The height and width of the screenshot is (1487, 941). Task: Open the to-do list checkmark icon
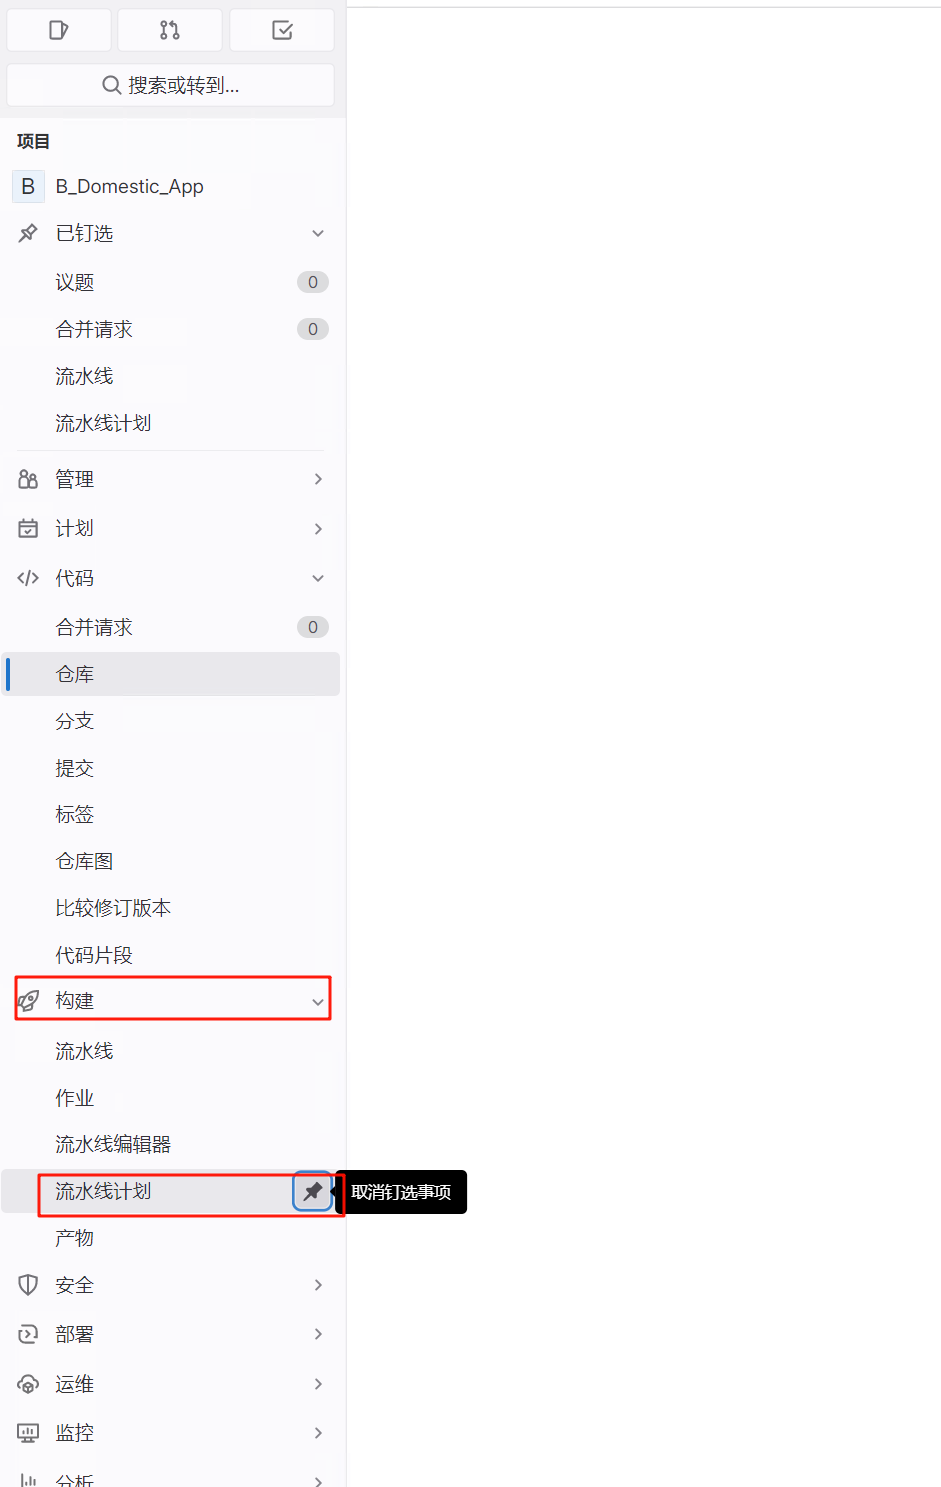click(x=282, y=30)
